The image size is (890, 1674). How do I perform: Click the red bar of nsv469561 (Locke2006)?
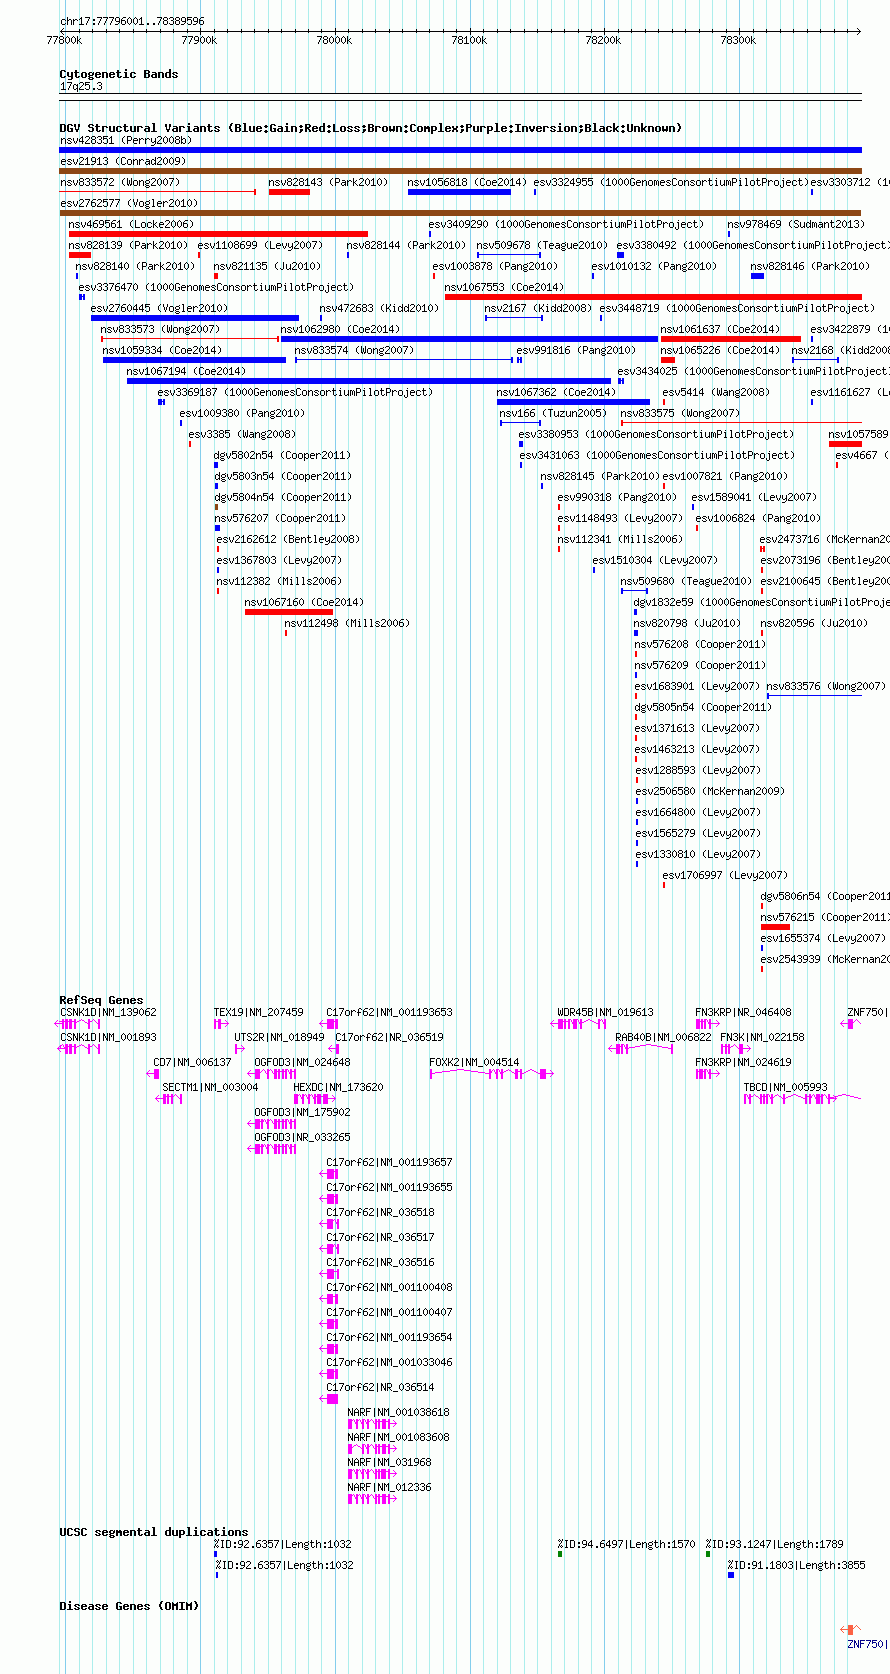click(218, 234)
